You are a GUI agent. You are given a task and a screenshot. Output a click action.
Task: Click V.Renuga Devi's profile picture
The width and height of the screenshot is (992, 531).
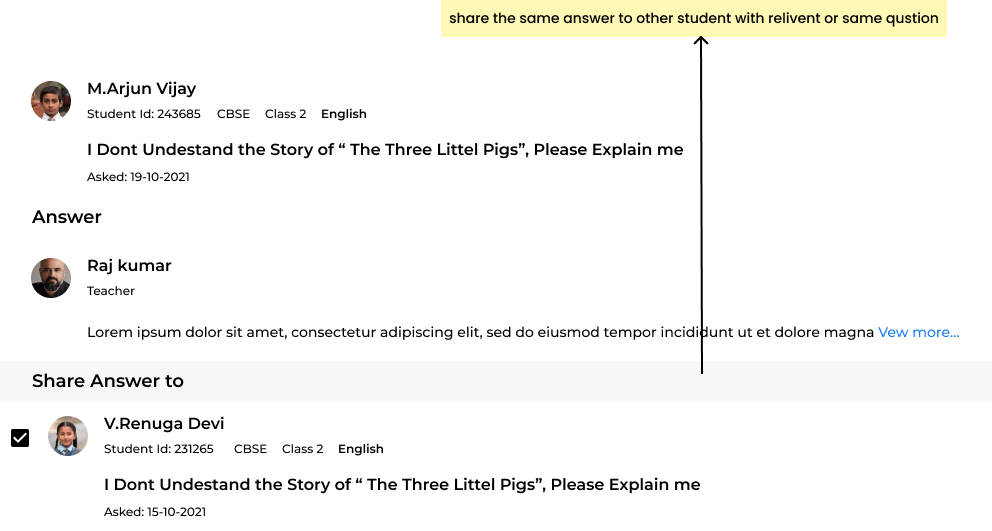pyautogui.click(x=68, y=436)
